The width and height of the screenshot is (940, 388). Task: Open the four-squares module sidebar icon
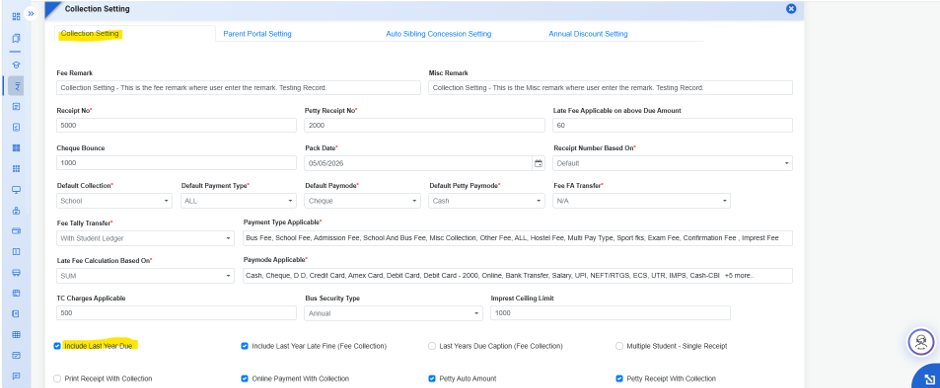[16, 148]
